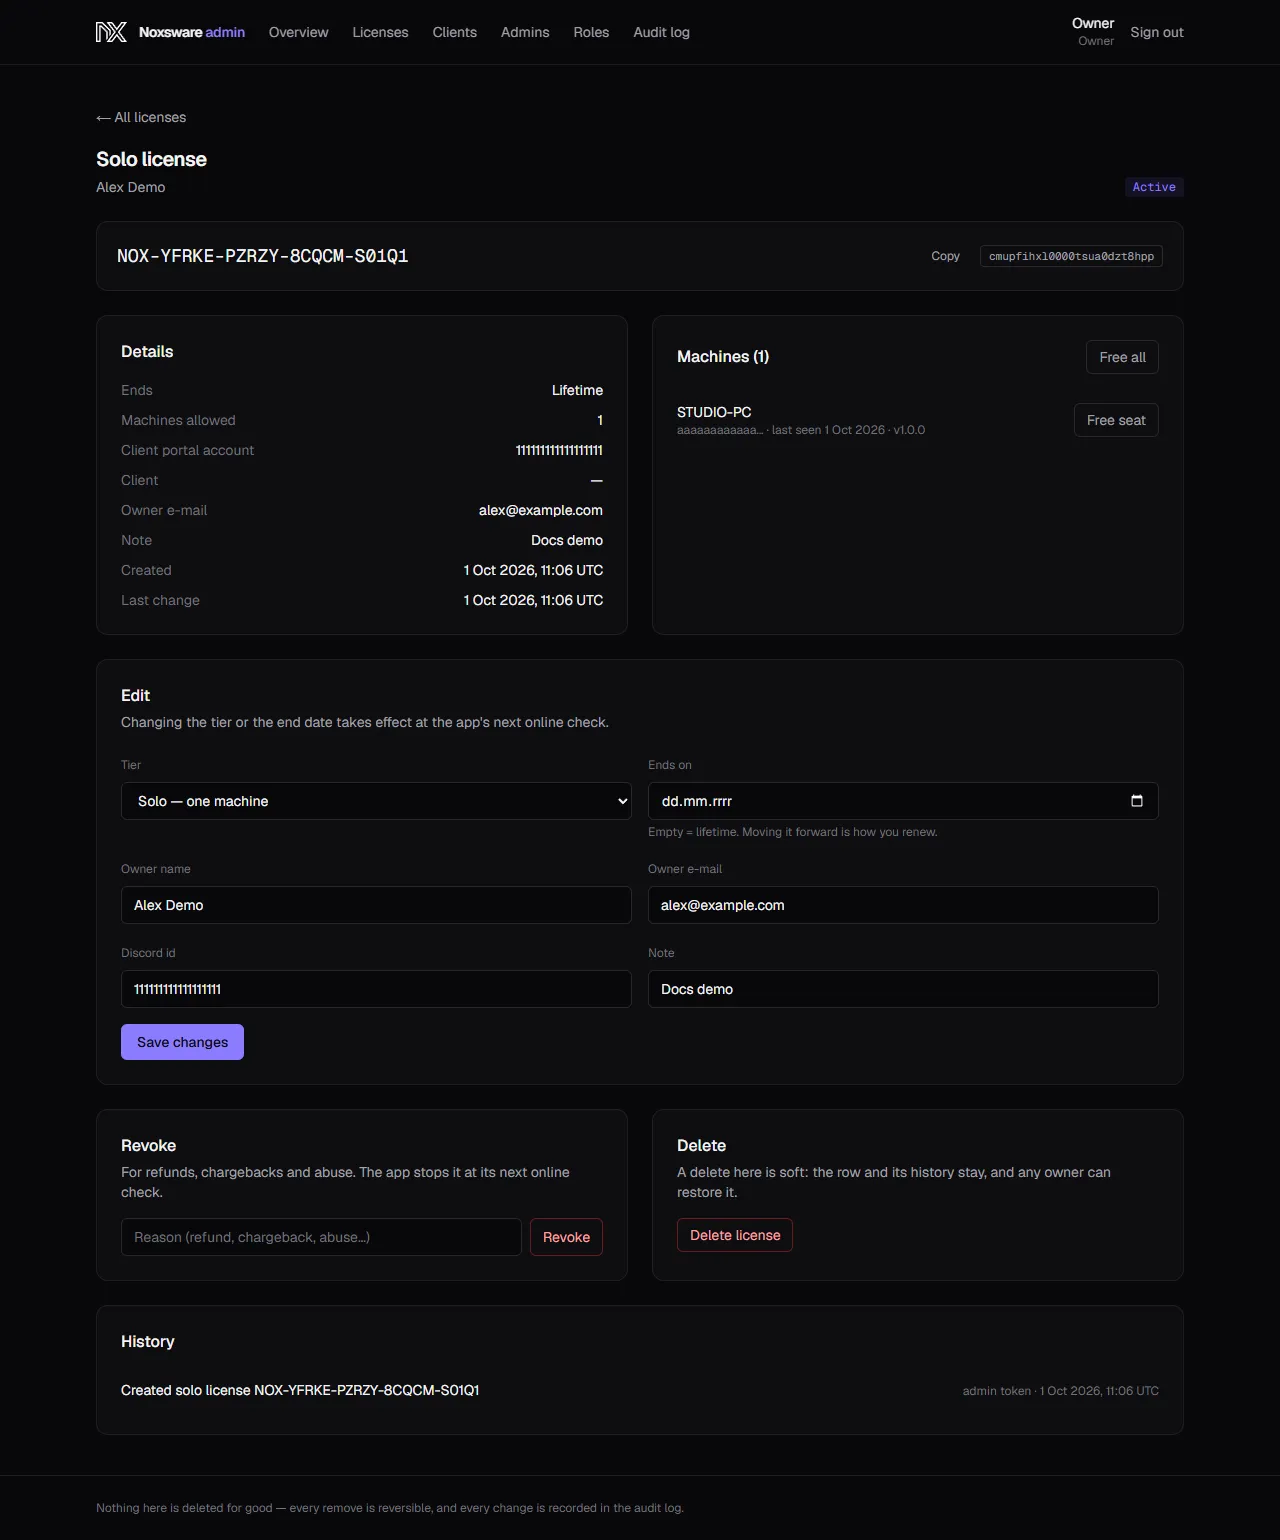Click the cmupfihxl0000tsua0dzt8hpp id chip
This screenshot has width=1280, height=1540.
[x=1071, y=256]
